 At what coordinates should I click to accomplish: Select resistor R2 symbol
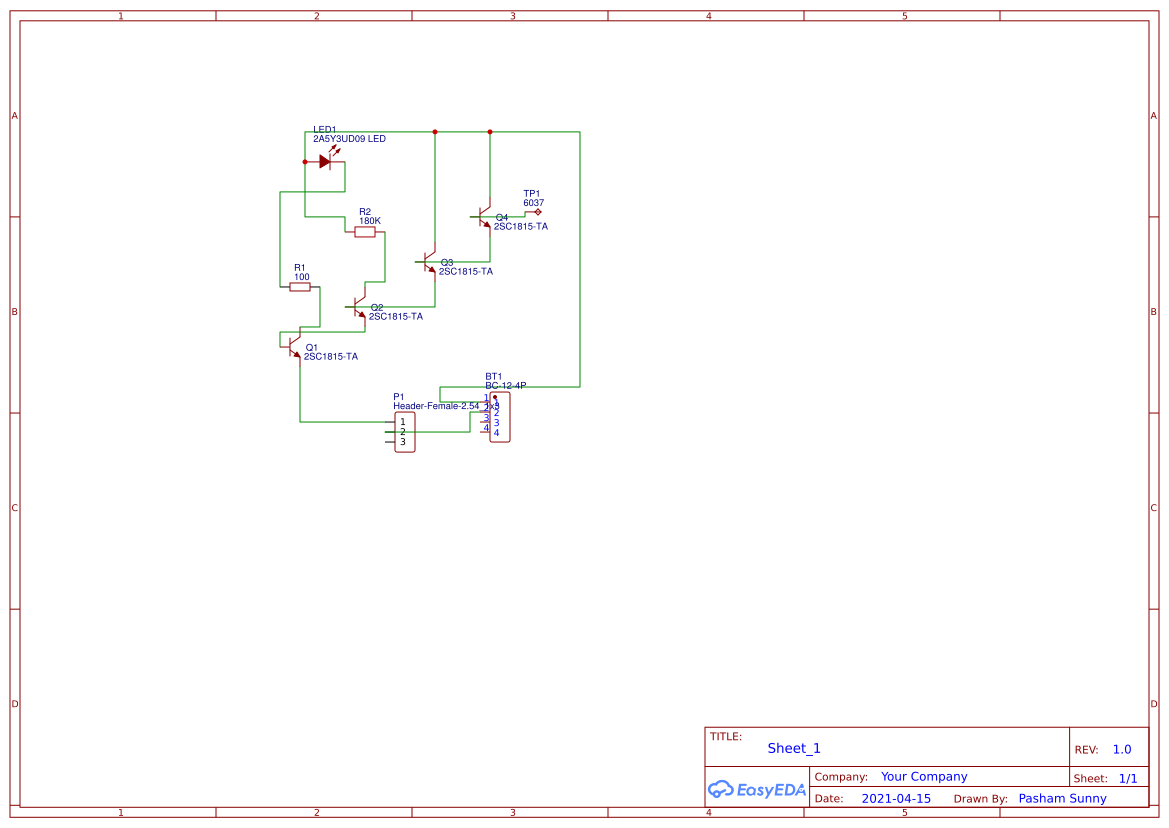[x=364, y=230]
